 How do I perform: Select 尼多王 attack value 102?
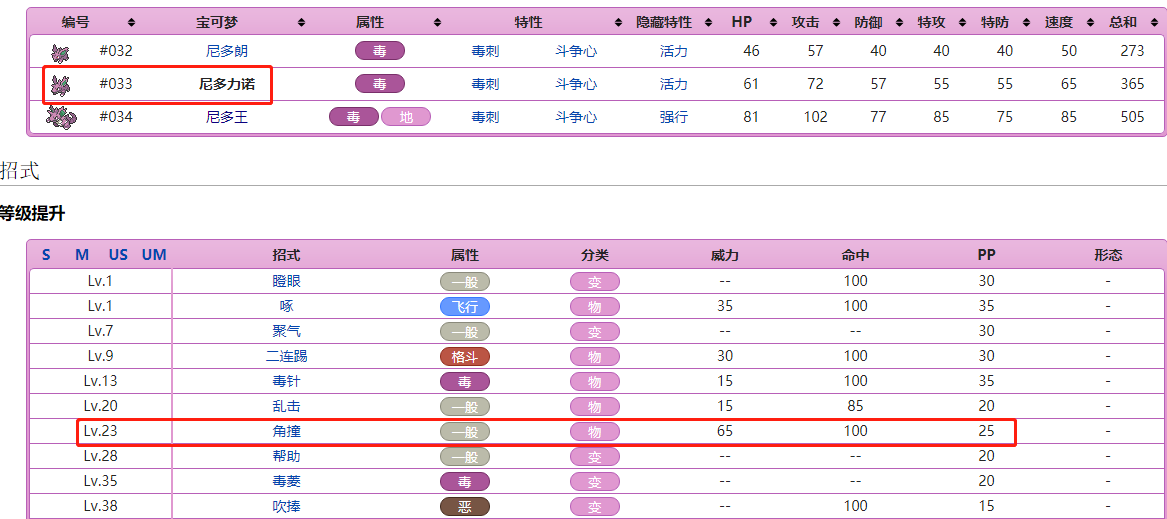point(815,117)
